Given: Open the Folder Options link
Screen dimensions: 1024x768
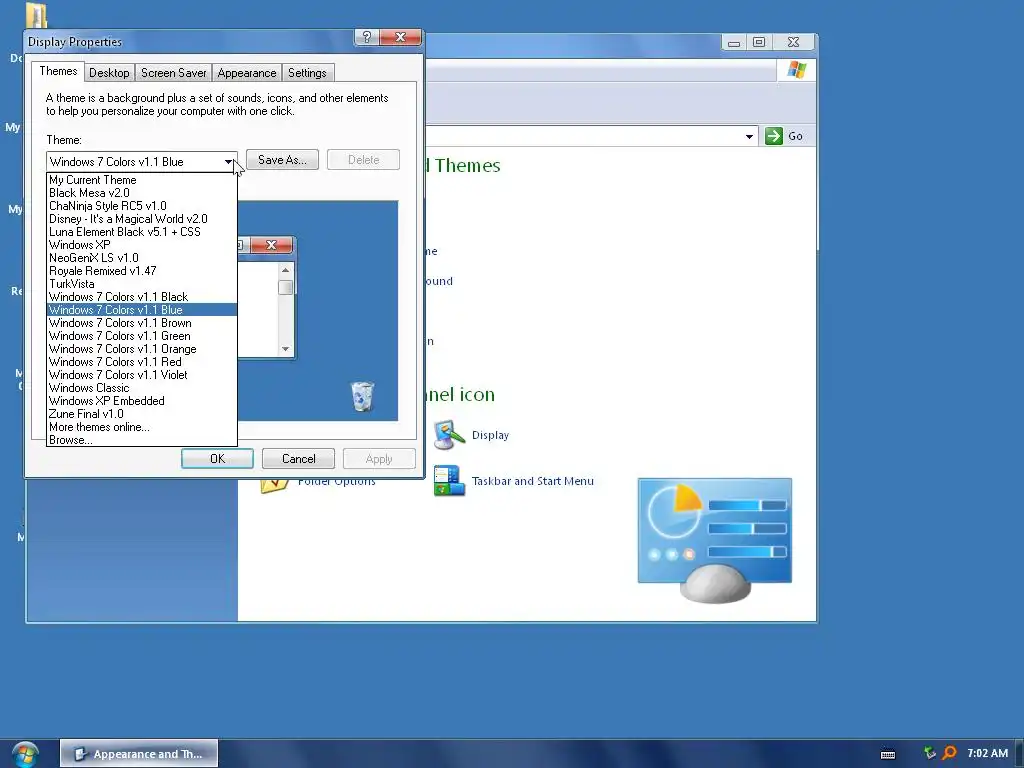Looking at the screenshot, I should tap(336, 482).
